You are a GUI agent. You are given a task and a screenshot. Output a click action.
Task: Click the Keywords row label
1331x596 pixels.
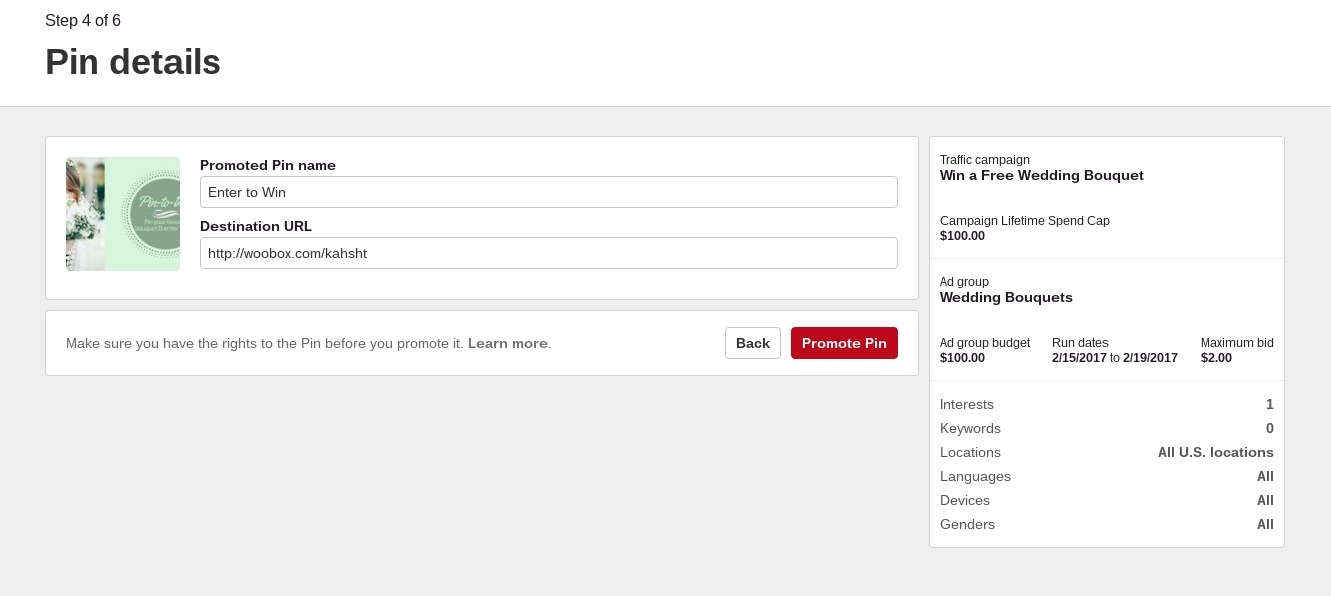pos(970,428)
